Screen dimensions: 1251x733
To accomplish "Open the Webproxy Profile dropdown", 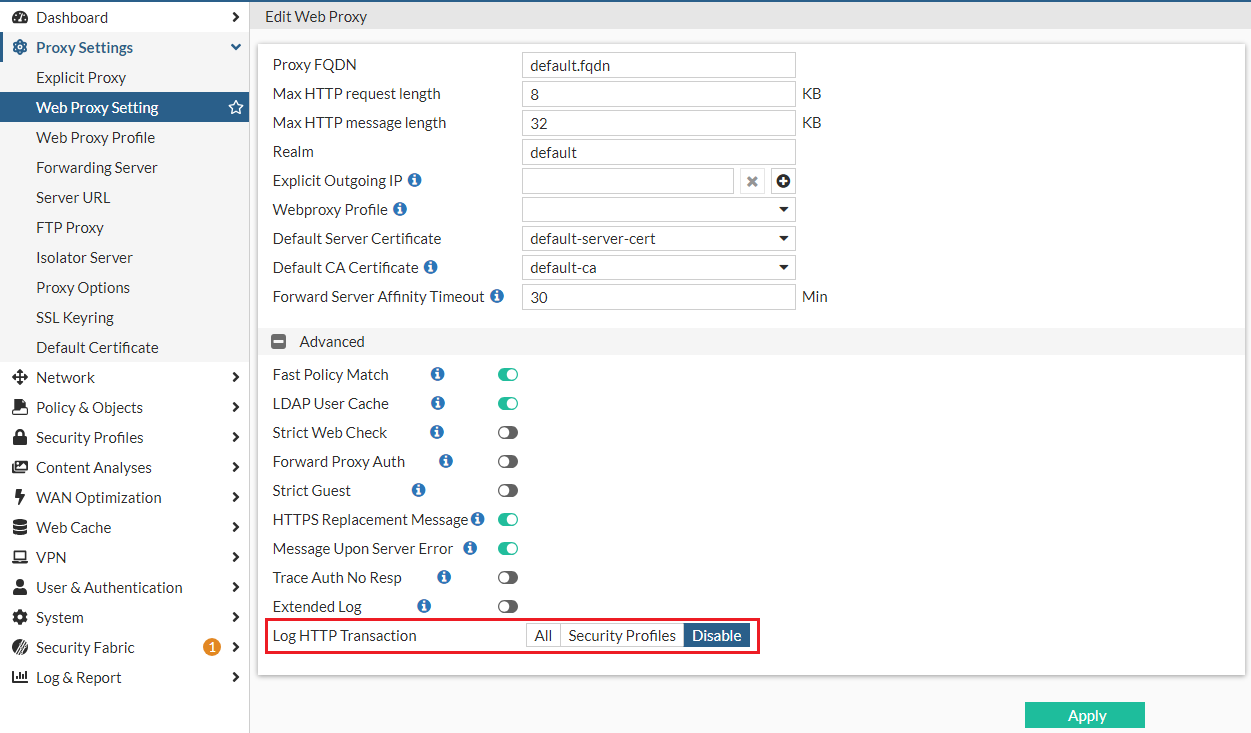I will coord(658,210).
